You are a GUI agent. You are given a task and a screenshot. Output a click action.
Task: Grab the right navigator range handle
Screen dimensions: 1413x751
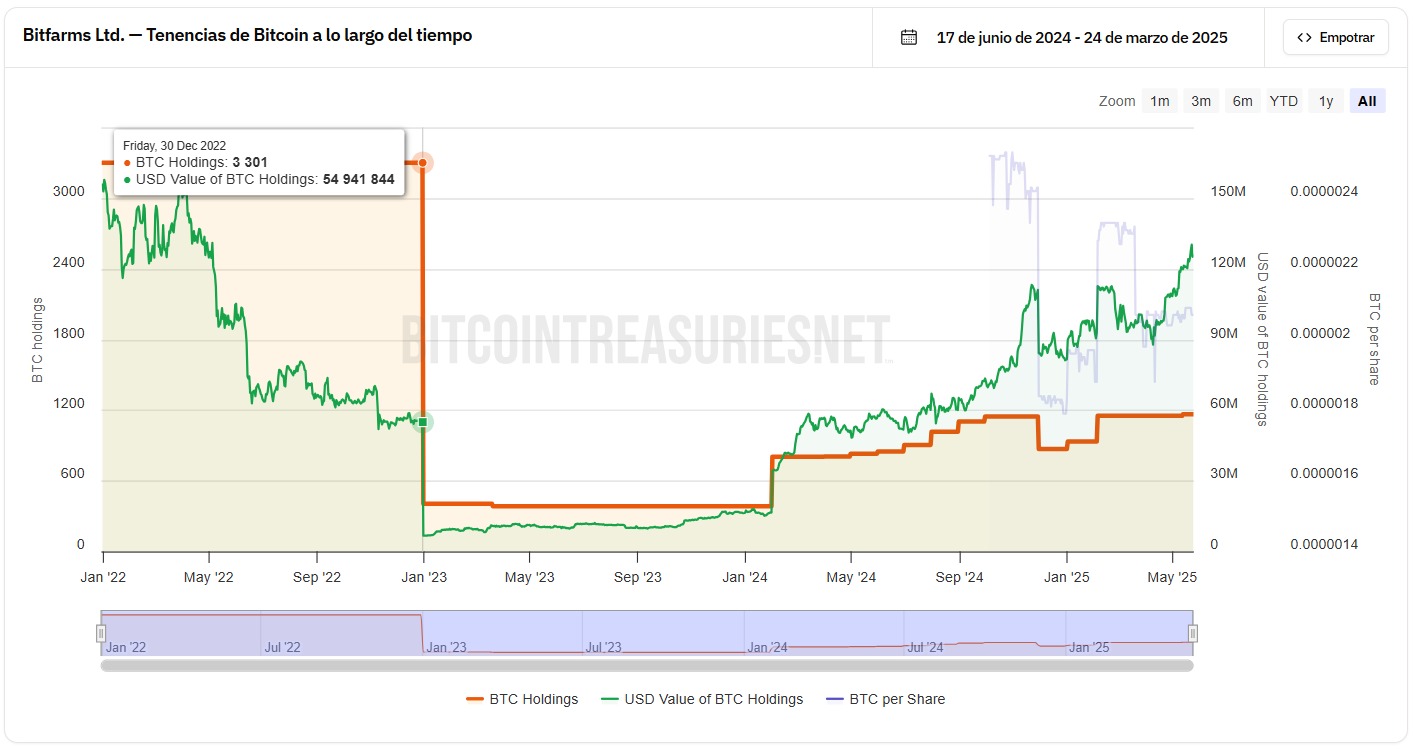pos(1193,633)
